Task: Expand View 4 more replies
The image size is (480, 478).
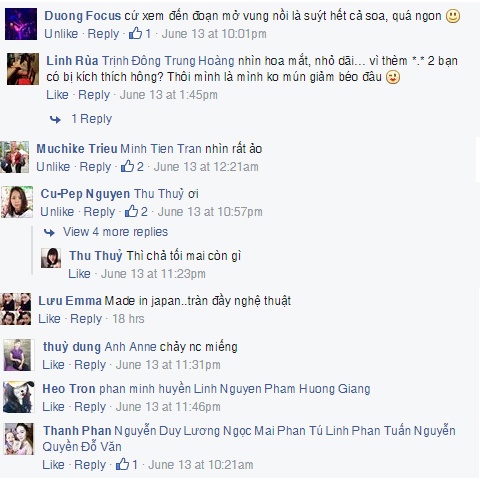Action: 115,232
